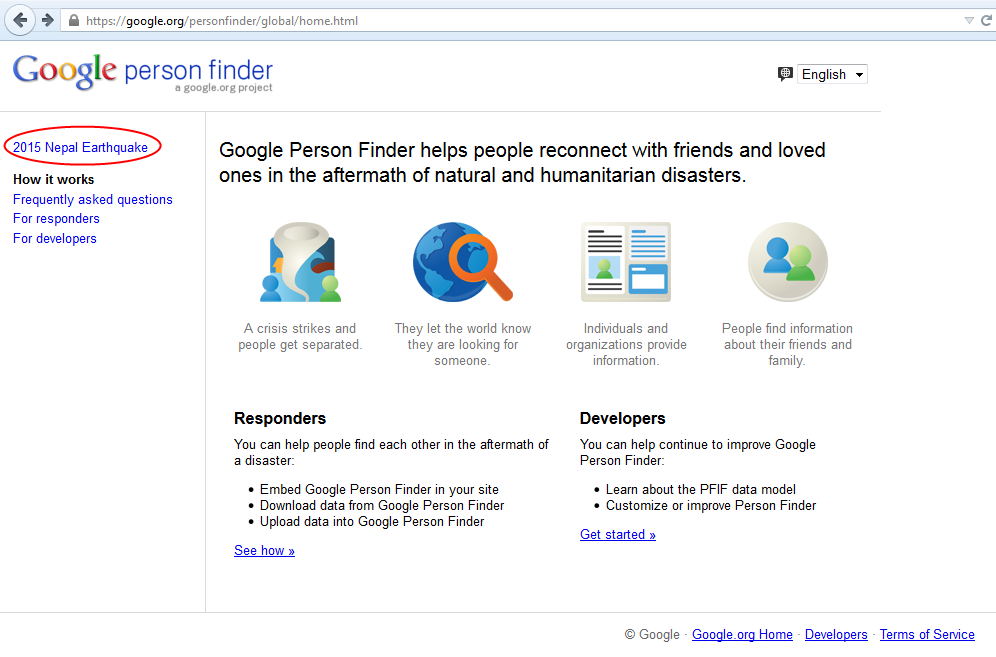
Task: Open Frequently asked questions in sidebar
Action: (93, 200)
